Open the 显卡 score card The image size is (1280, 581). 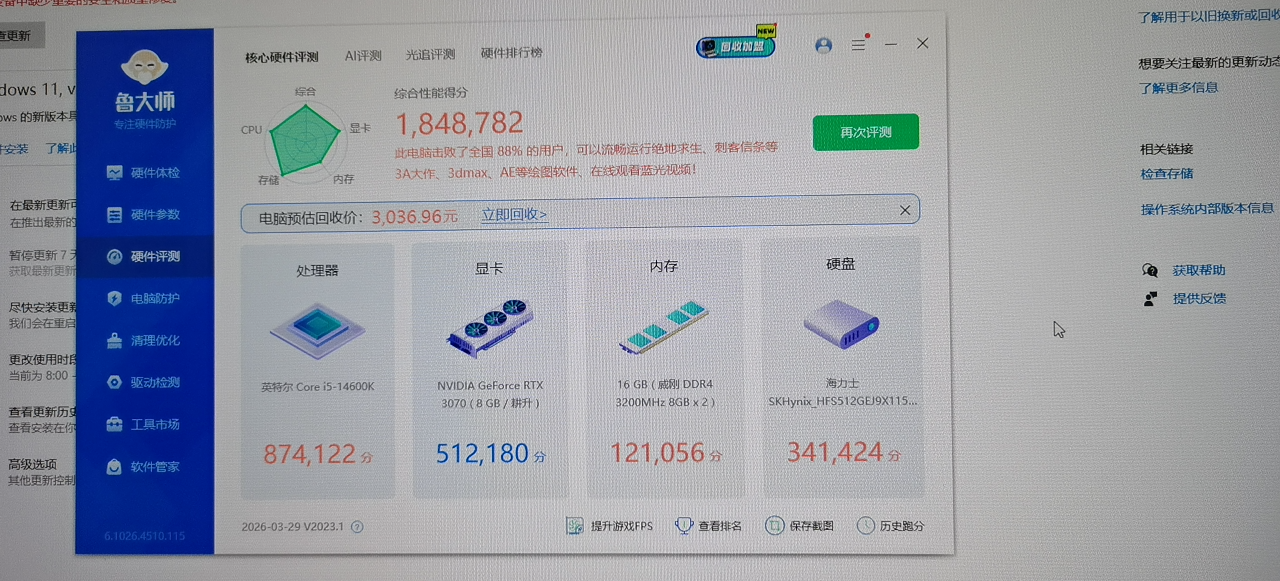490,368
